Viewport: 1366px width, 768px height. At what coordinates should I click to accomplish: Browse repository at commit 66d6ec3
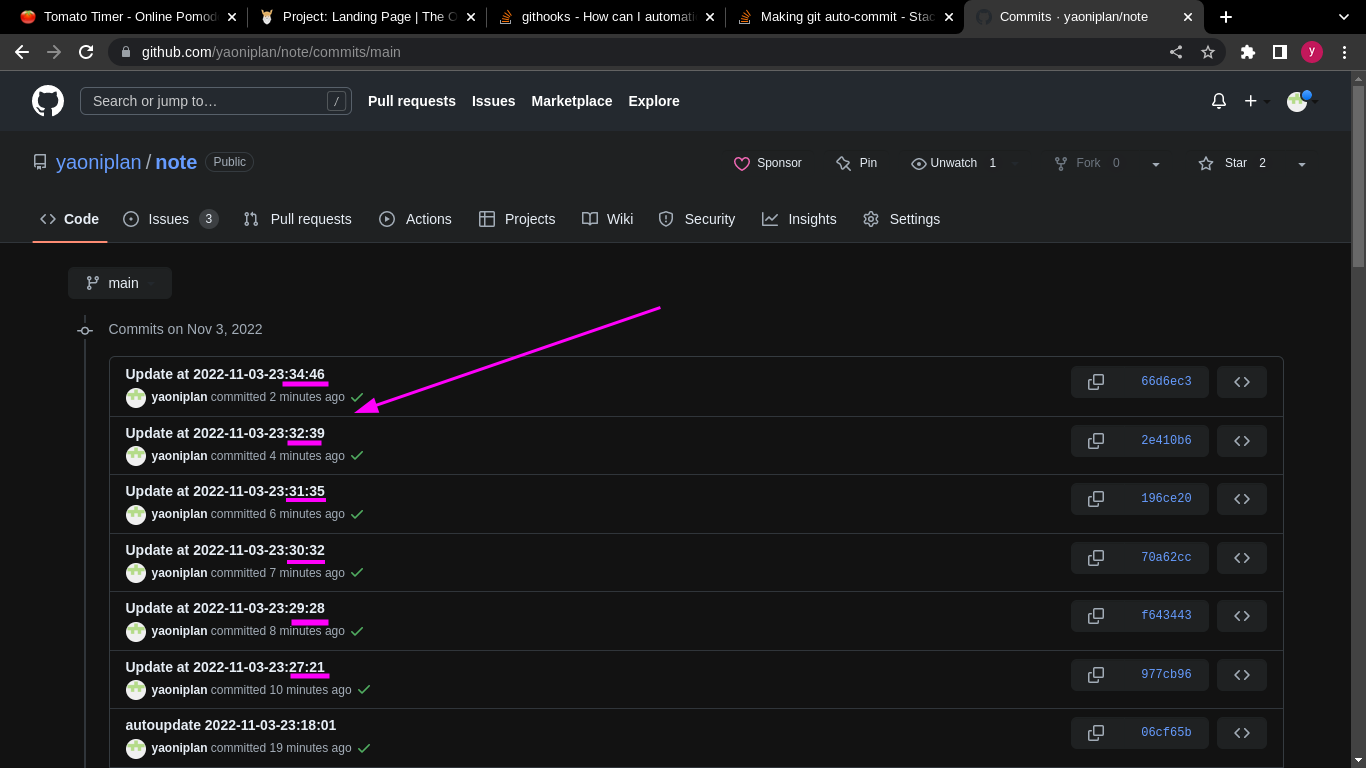coord(1242,382)
